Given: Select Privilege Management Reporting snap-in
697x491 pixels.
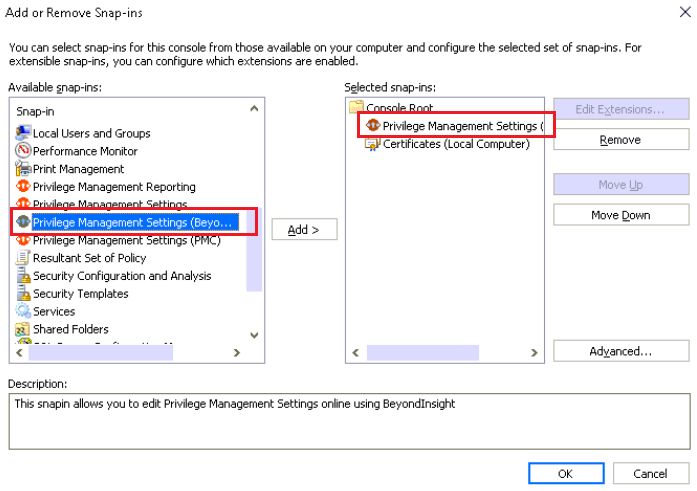Looking at the screenshot, I should 114,187.
